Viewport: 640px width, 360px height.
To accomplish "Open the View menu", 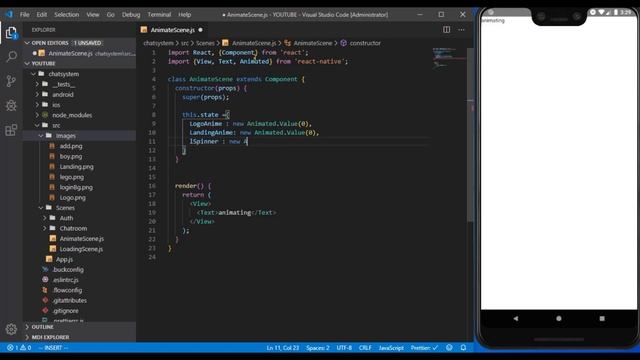I will pyautogui.click(x=93, y=14).
